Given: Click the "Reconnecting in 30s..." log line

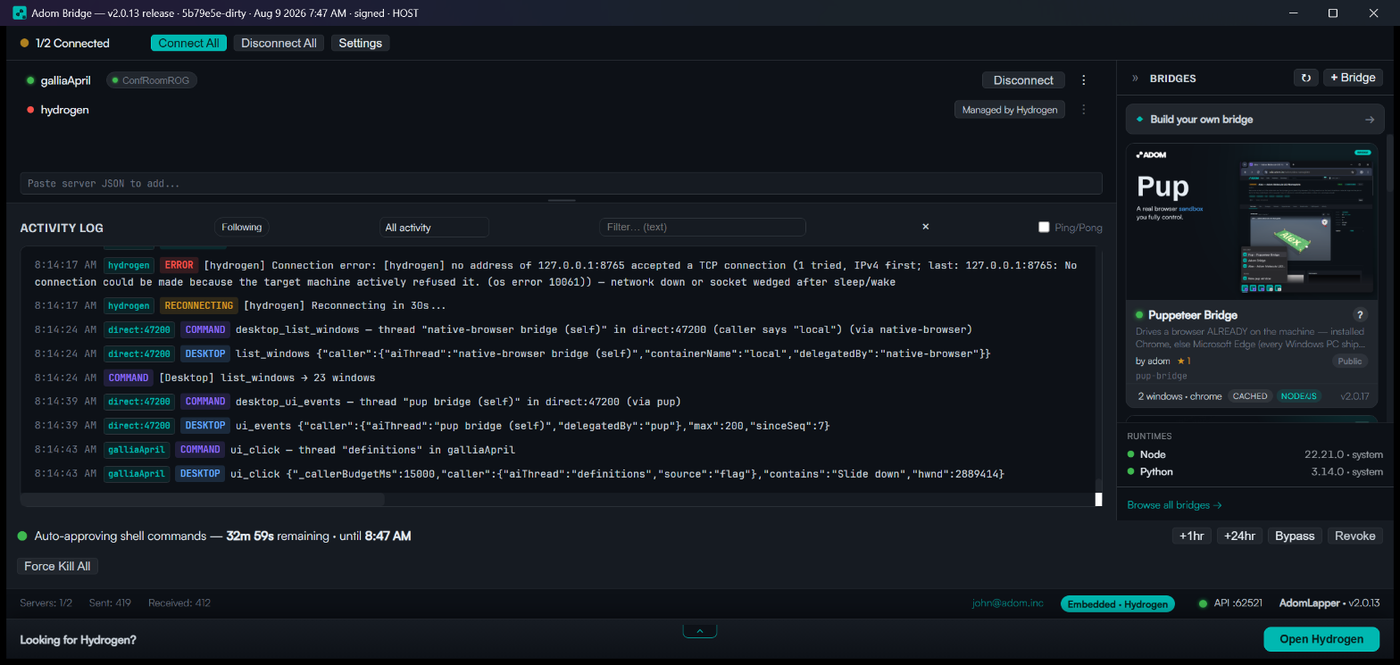Looking at the screenshot, I should click(x=345, y=305).
